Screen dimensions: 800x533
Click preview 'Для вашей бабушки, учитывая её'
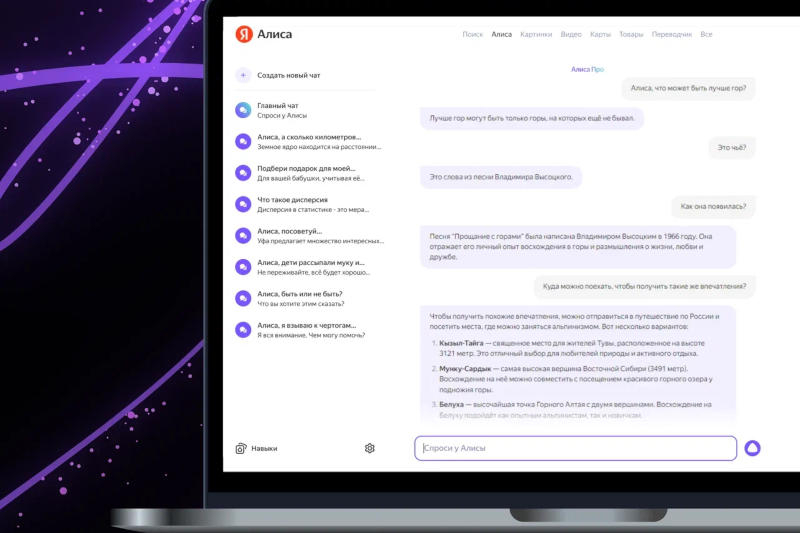click(x=311, y=178)
